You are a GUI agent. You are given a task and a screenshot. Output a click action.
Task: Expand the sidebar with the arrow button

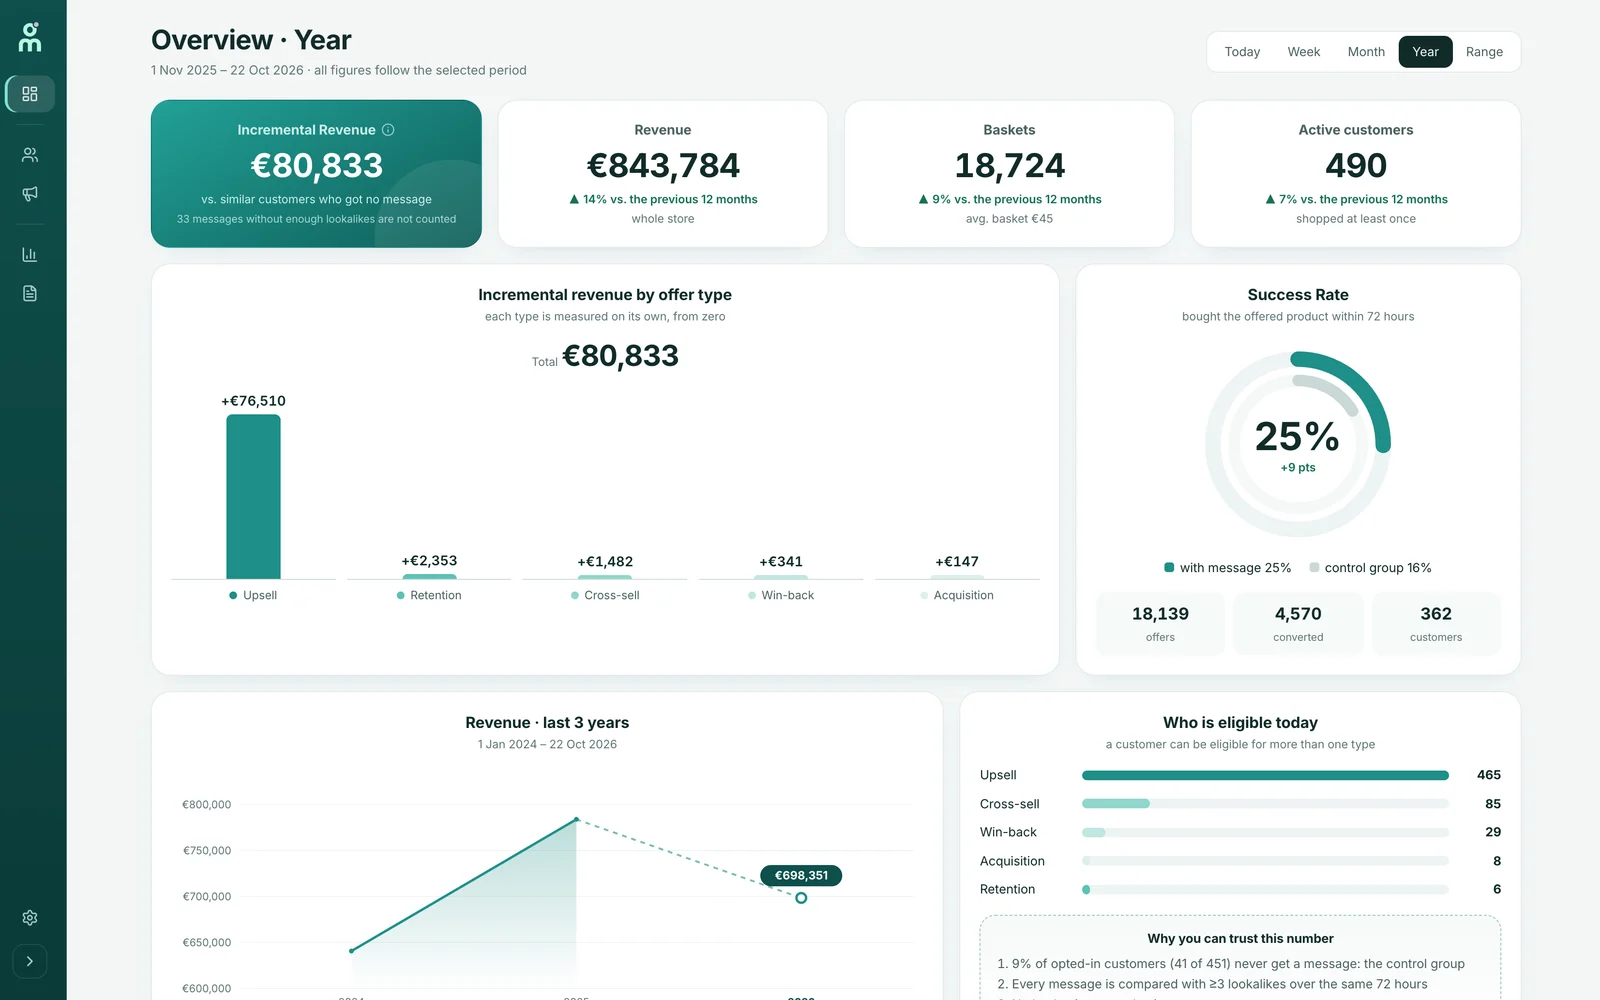(30, 961)
